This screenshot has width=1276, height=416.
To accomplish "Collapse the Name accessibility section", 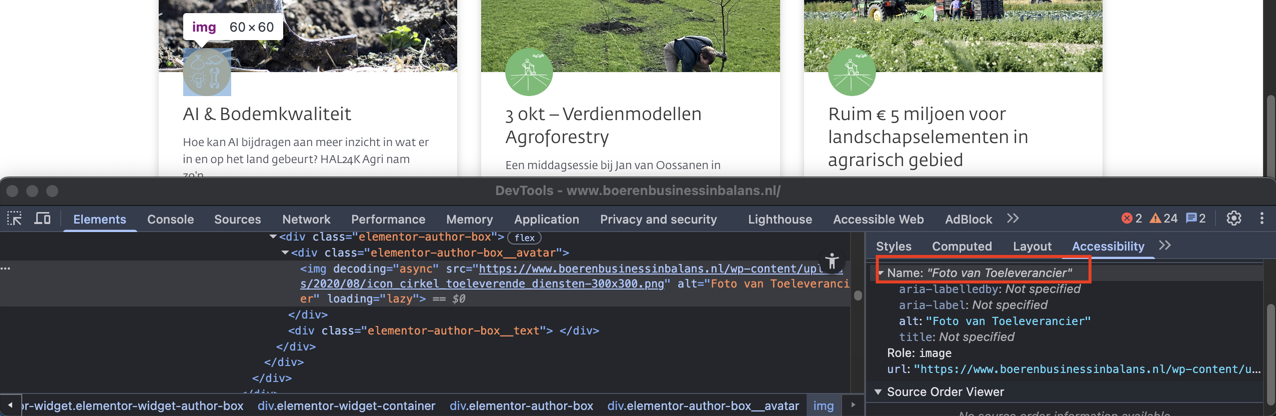I will pos(881,273).
